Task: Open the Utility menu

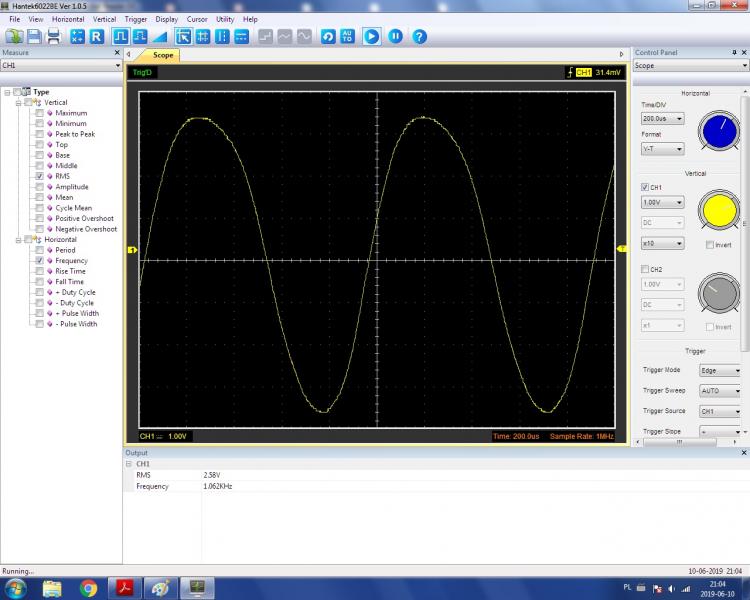Action: pyautogui.click(x=225, y=19)
